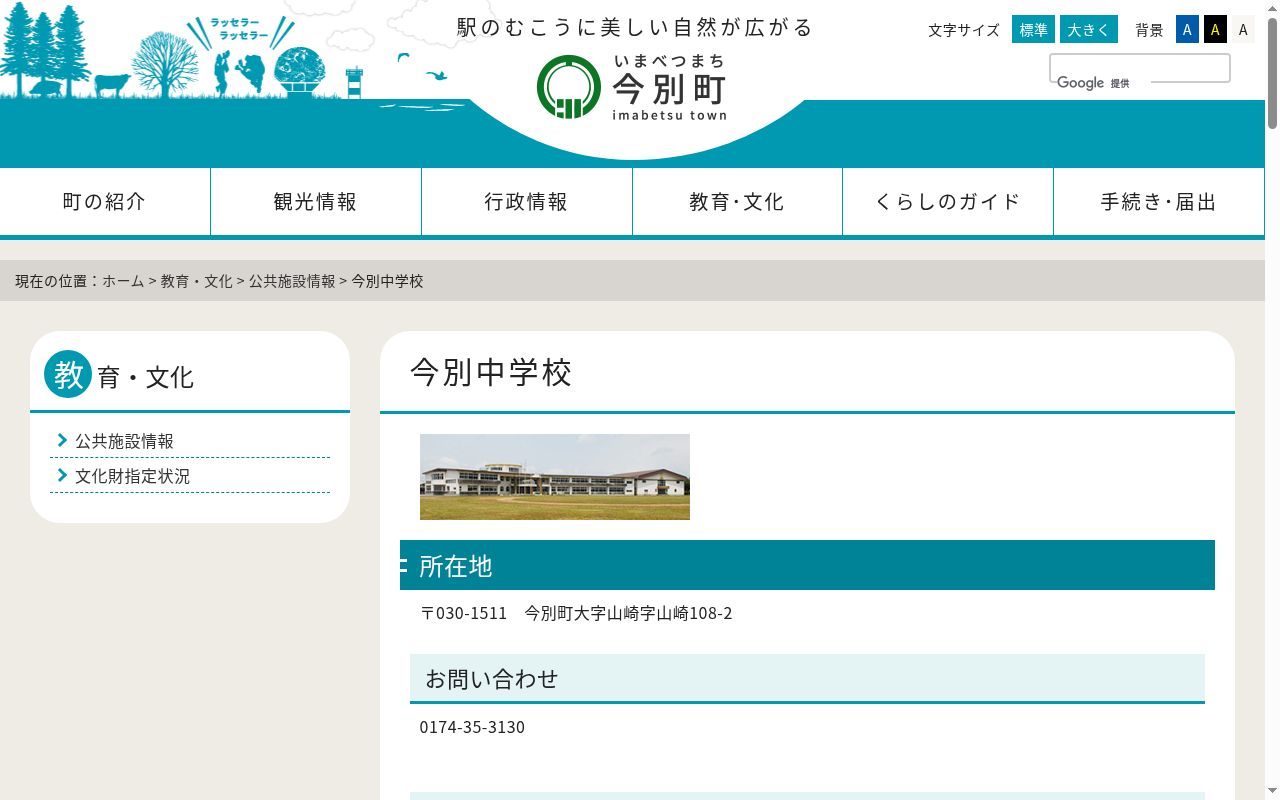
Task: Open the 手続き･届出 menu
Action: (x=1159, y=202)
